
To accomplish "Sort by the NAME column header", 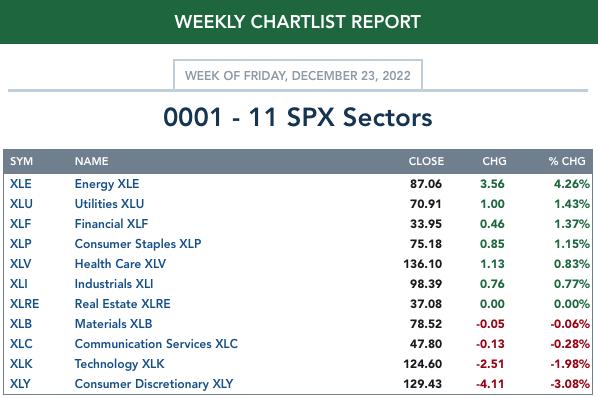I will click(x=92, y=161).
